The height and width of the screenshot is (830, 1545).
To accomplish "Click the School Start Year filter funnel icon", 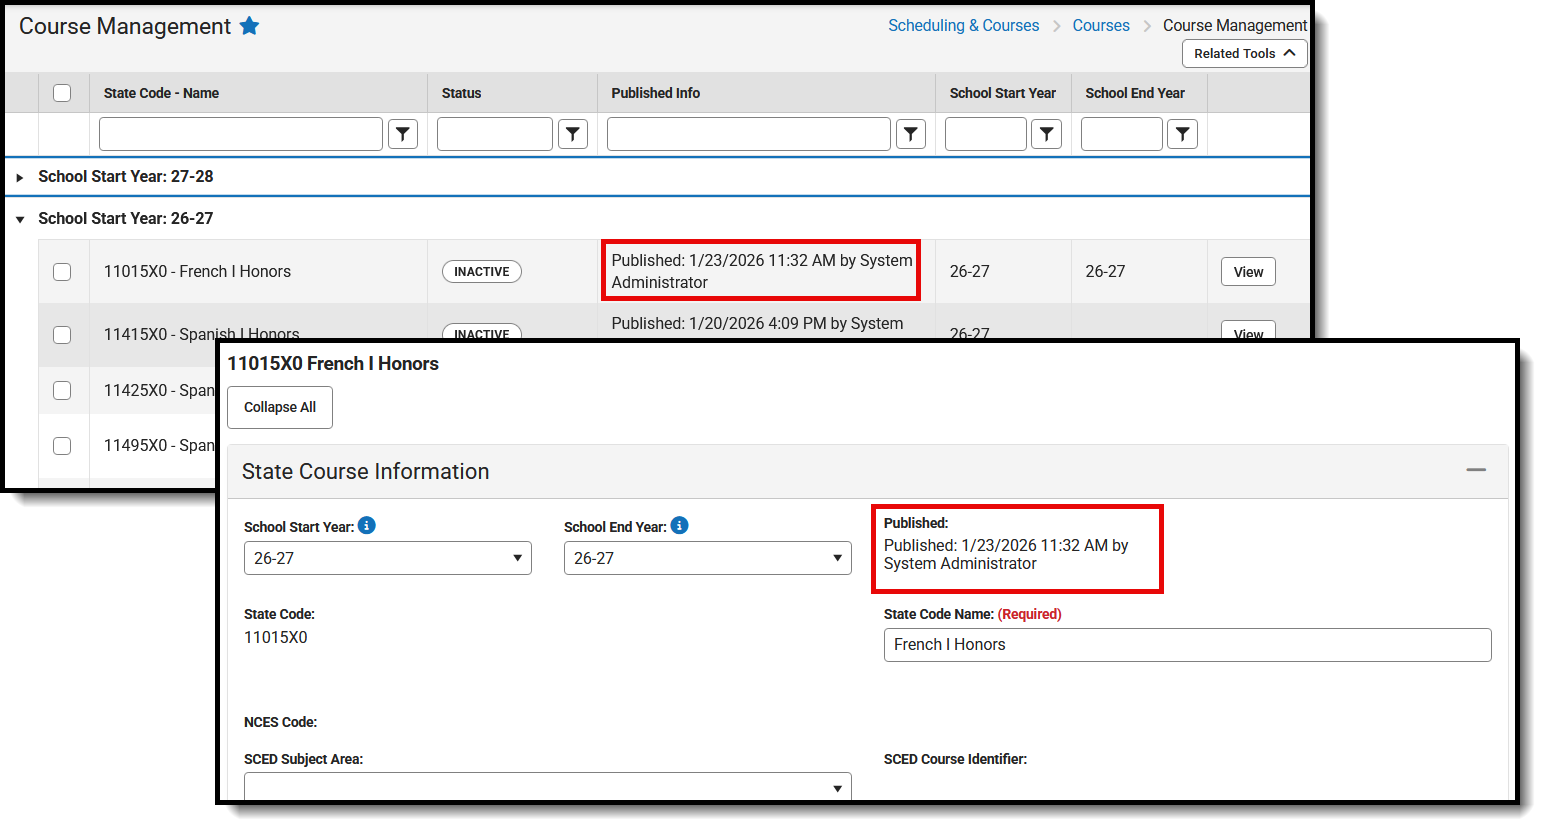I will (1046, 133).
